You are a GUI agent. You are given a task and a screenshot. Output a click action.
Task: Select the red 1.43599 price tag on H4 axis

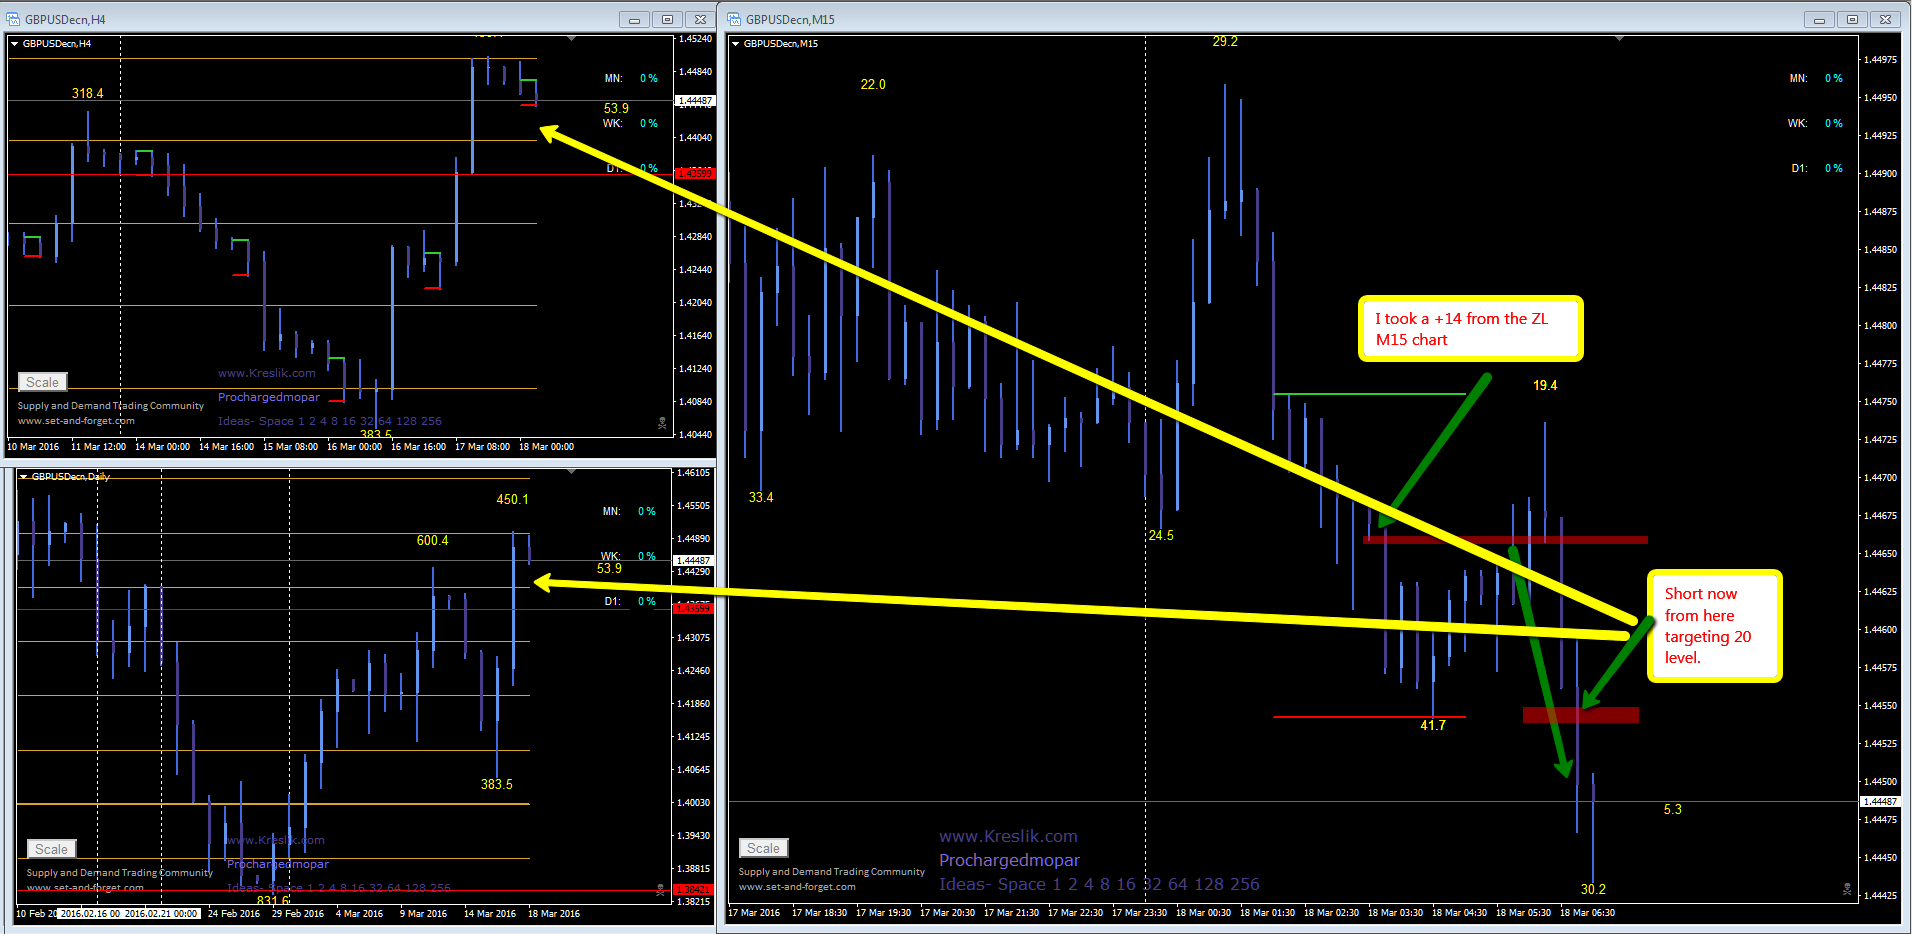point(695,174)
